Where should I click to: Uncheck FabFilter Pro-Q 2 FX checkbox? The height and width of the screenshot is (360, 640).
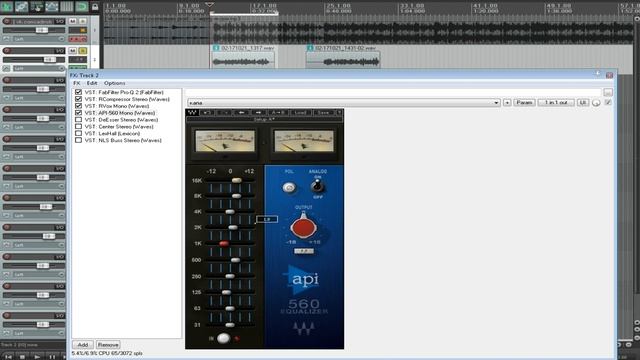pyautogui.click(x=78, y=92)
